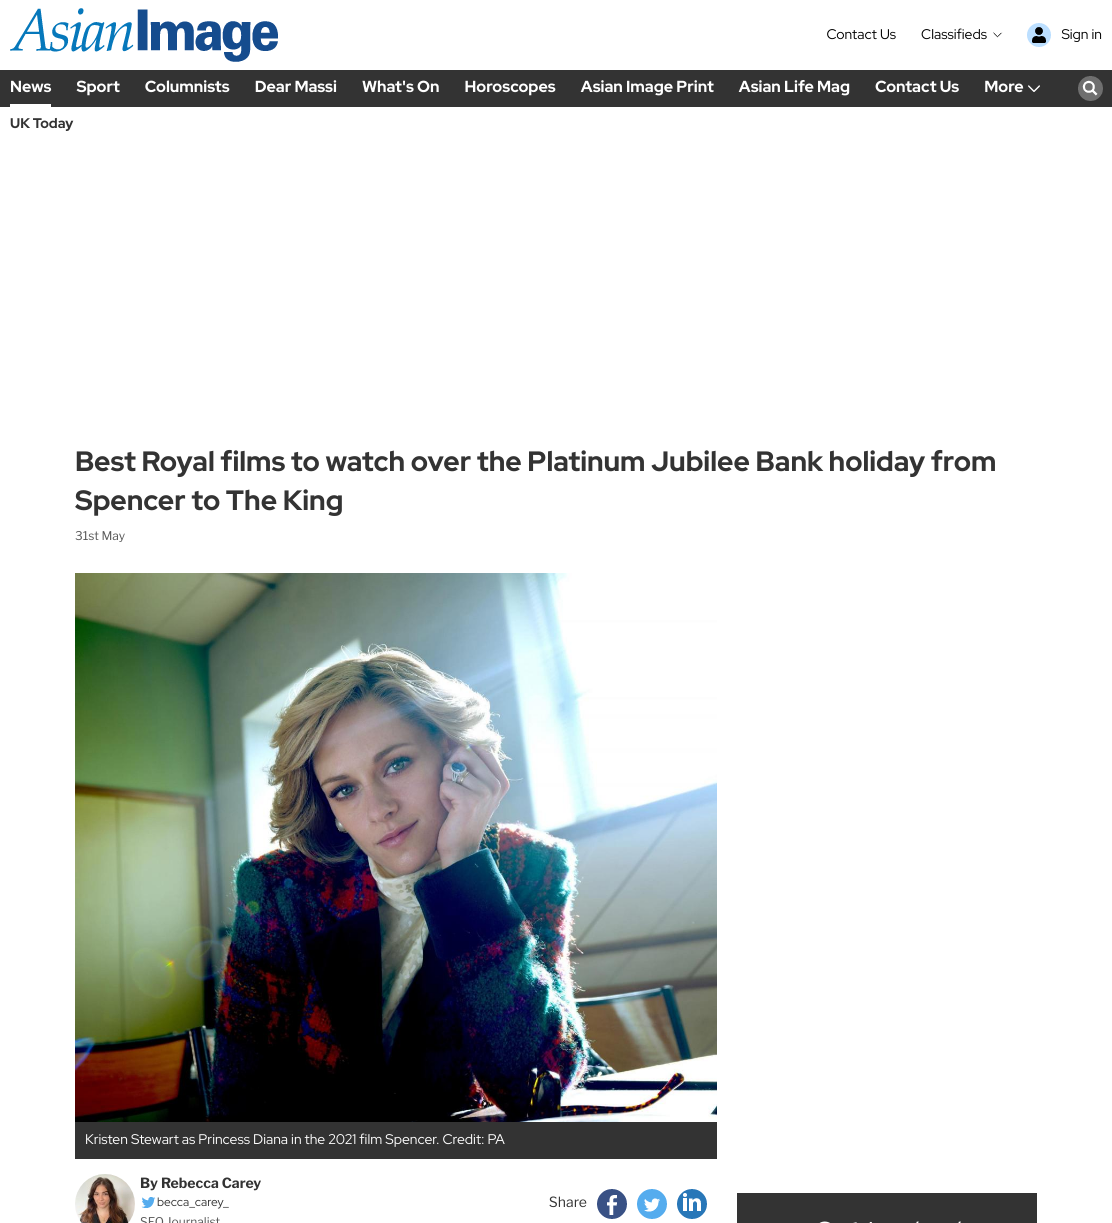
Task: Open the UK Today subsection
Action: click(42, 123)
